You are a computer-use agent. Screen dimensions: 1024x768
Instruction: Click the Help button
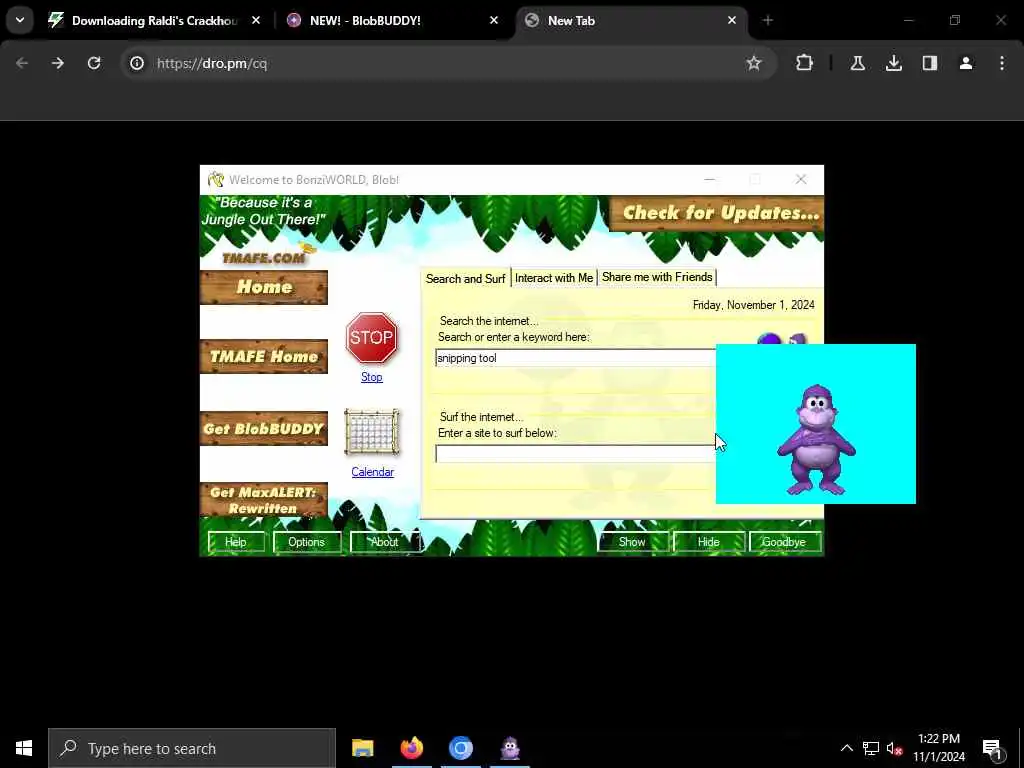(236, 542)
